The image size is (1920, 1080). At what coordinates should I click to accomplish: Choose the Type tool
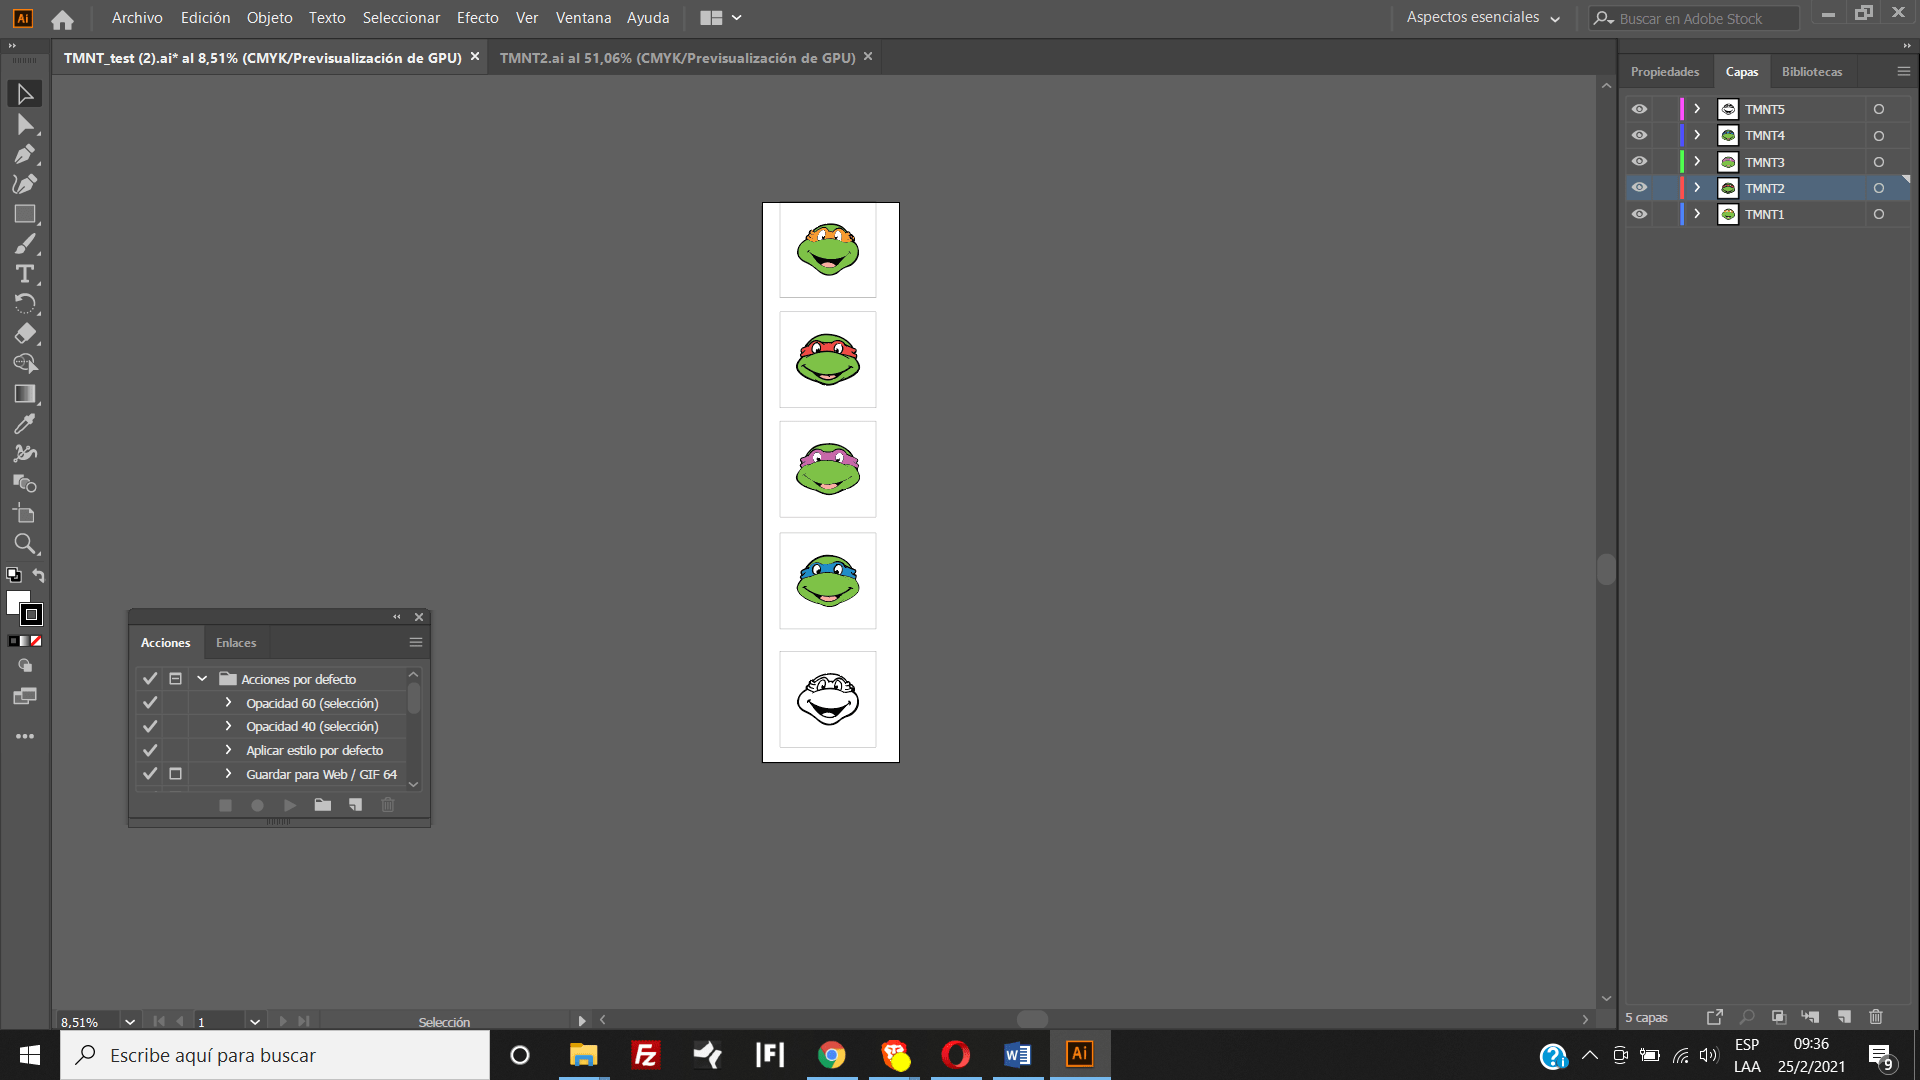tap(24, 274)
